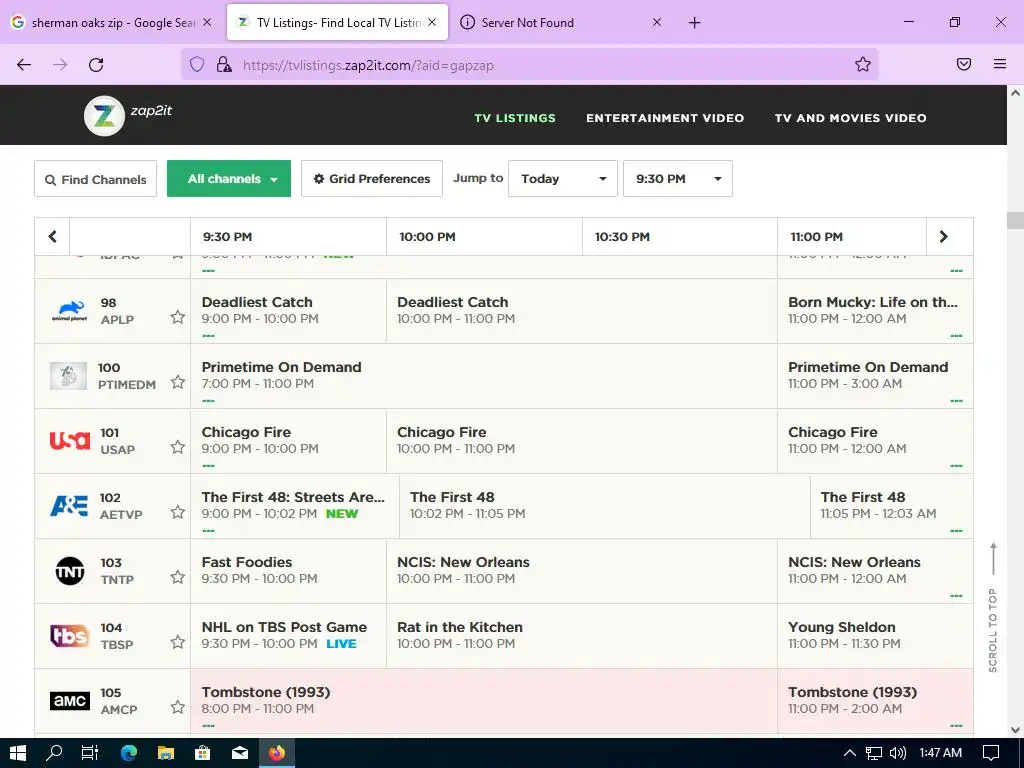Click the scrollbar up arrow

coord(1015,93)
